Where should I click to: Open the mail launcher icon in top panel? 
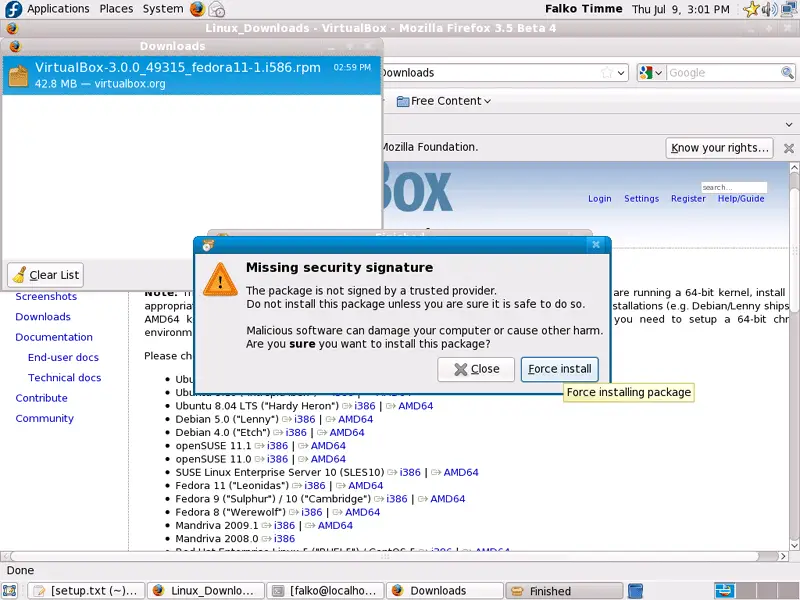[x=217, y=9]
